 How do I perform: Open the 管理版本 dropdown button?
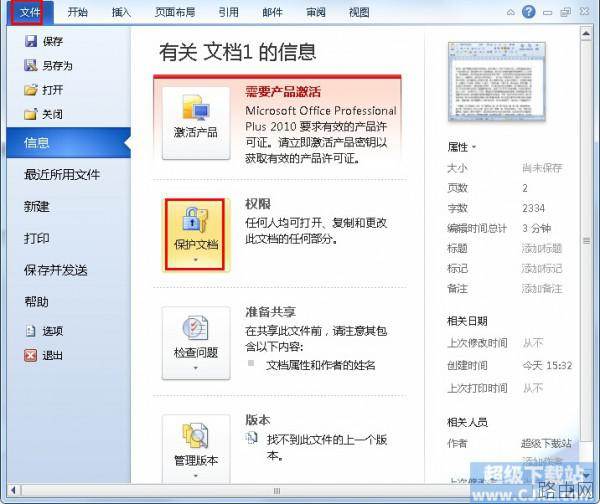coord(196,450)
